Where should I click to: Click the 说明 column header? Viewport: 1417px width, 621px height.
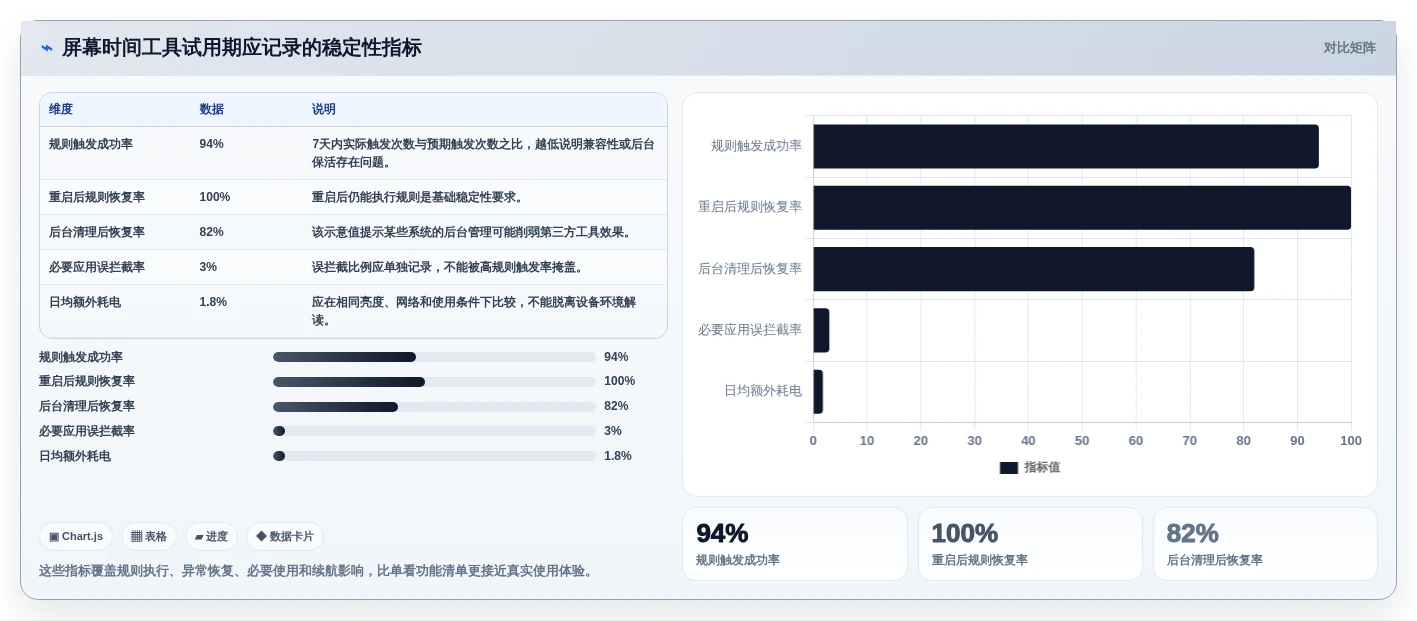[324, 109]
